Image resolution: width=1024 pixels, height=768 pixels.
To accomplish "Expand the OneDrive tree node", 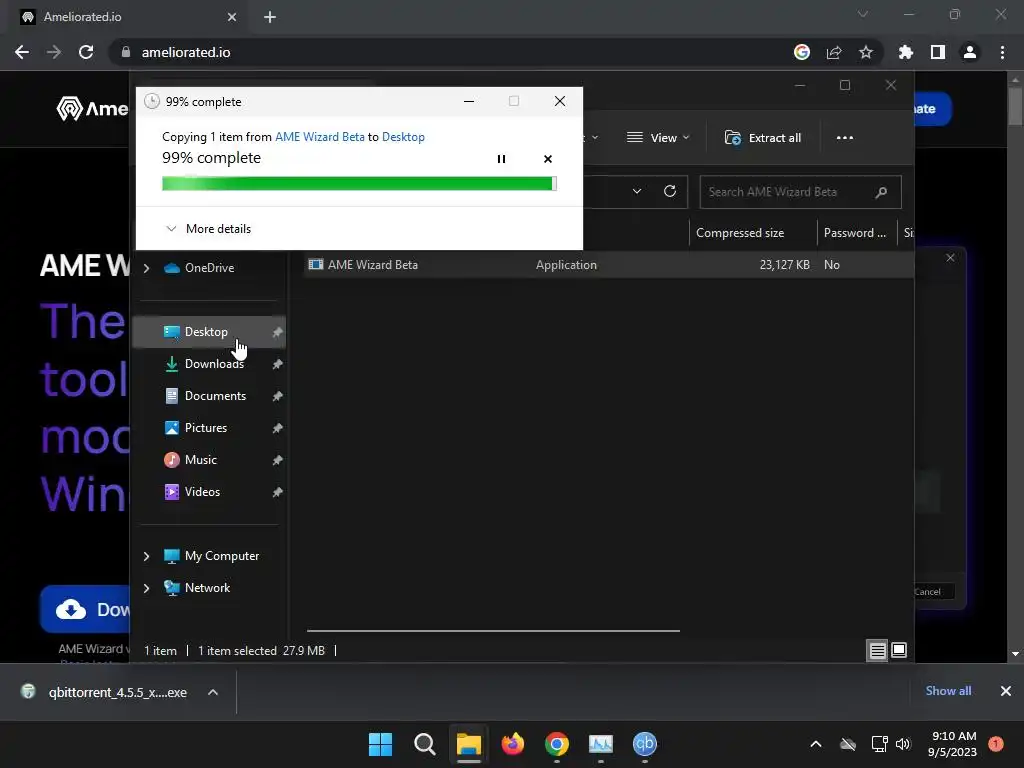I will pyautogui.click(x=146, y=268).
